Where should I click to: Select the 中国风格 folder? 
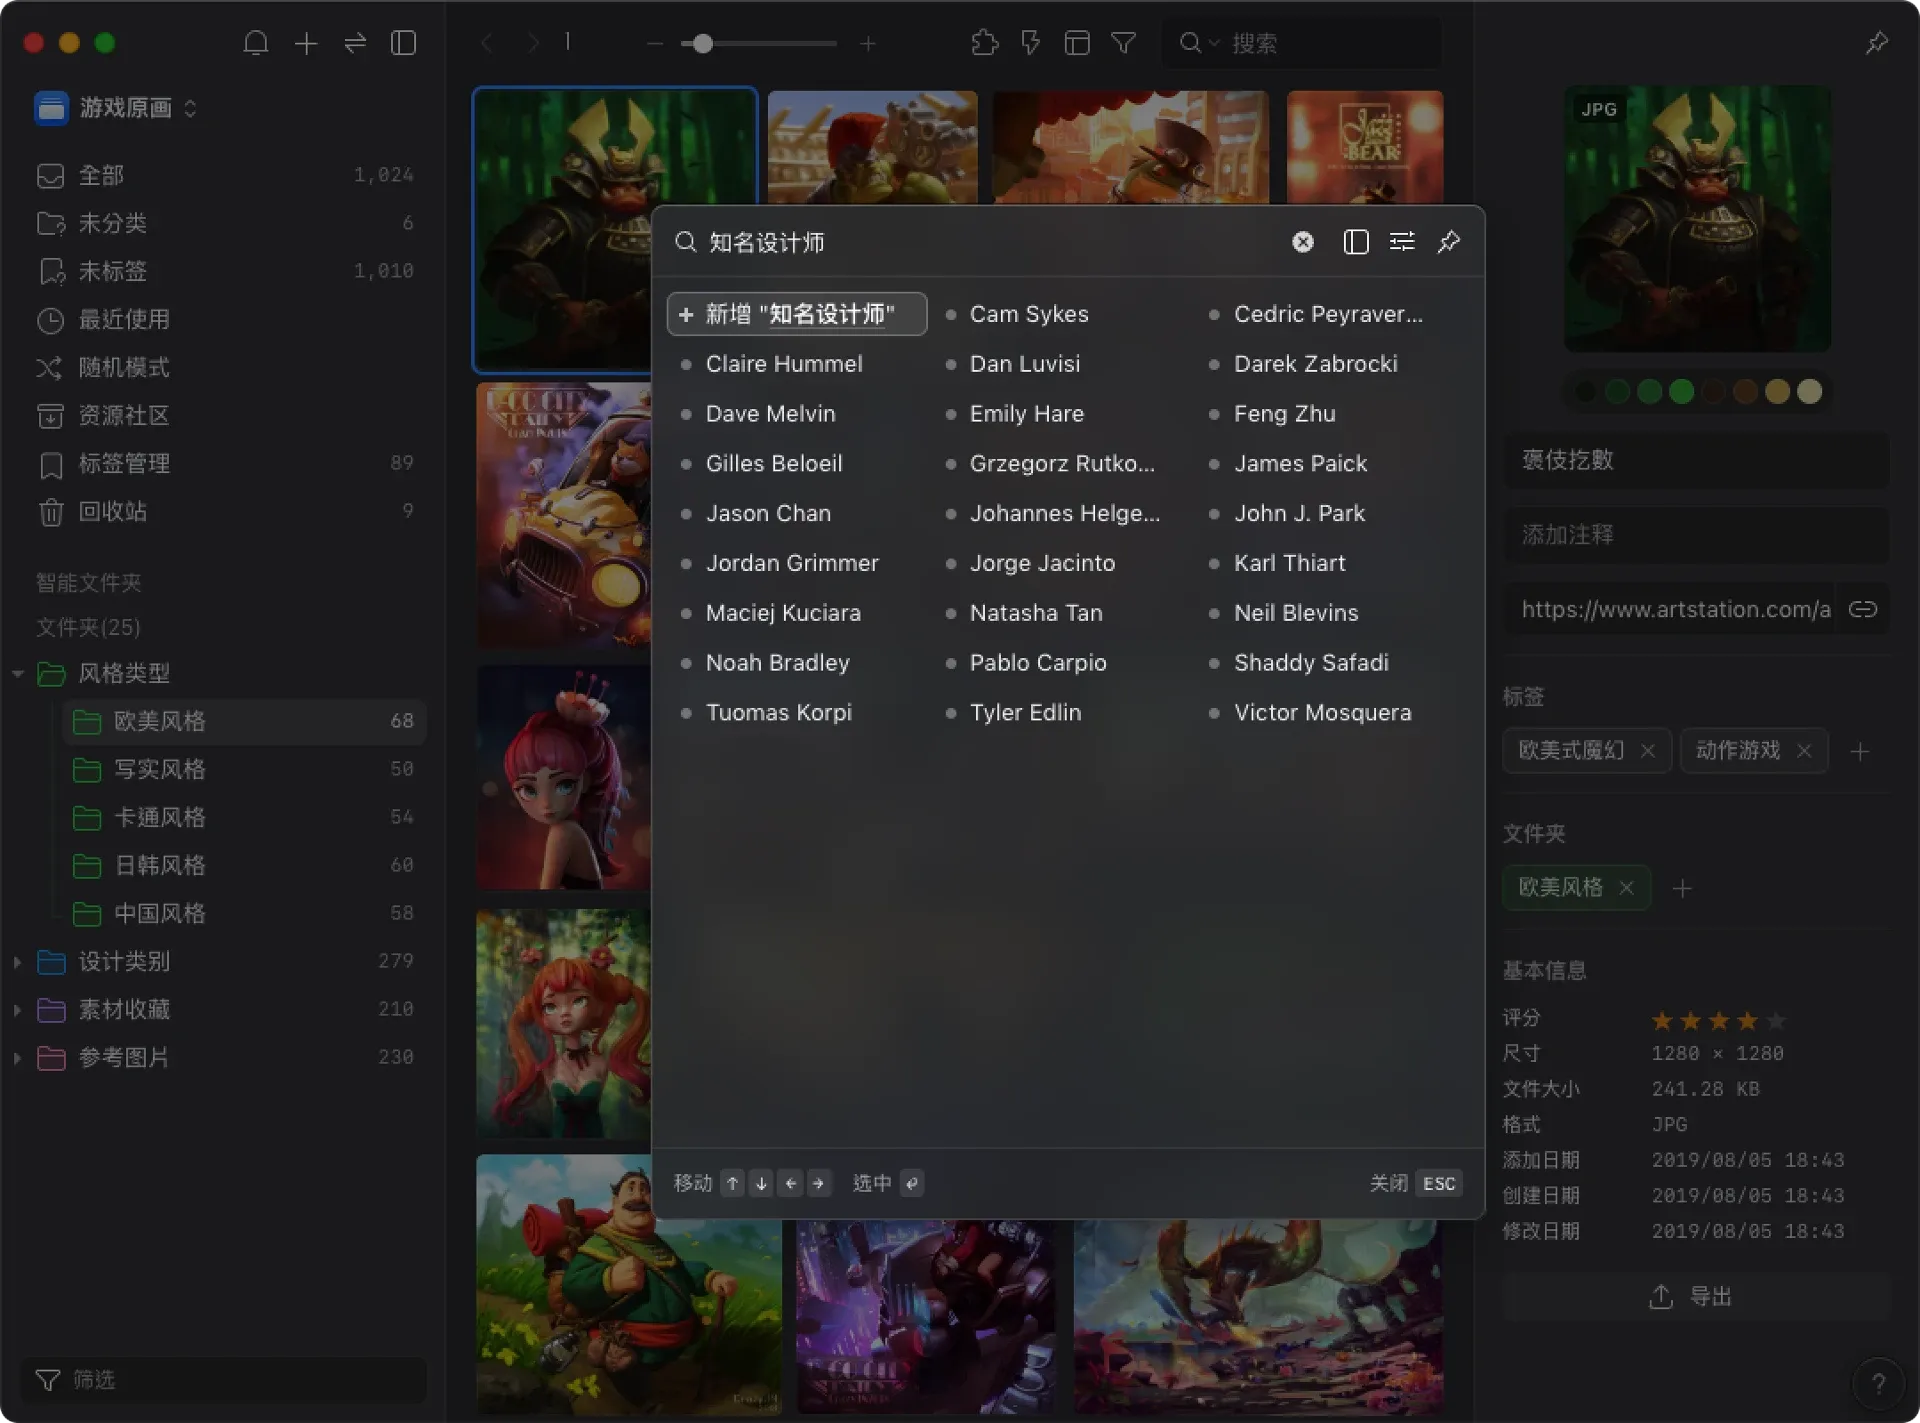point(244,913)
